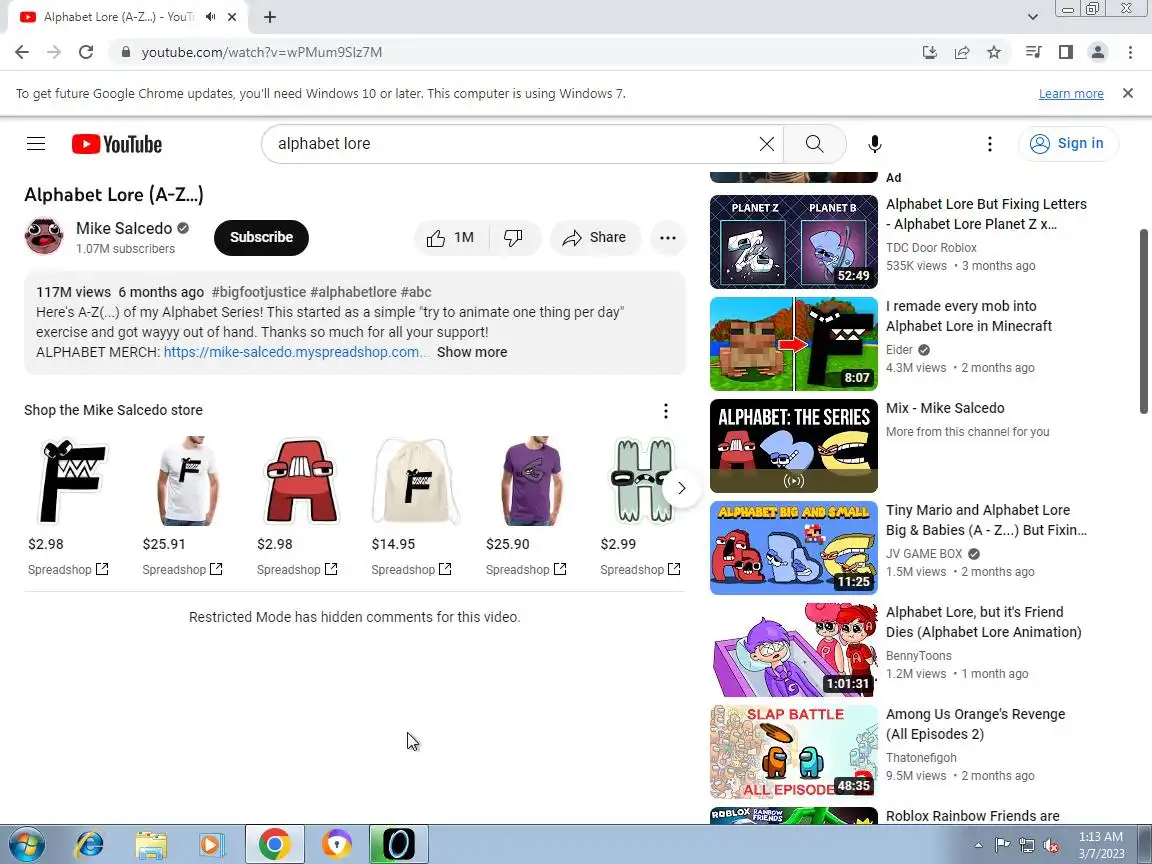This screenshot has width=1152, height=864.
Task: Reload the YouTube page
Action: pos(86,52)
